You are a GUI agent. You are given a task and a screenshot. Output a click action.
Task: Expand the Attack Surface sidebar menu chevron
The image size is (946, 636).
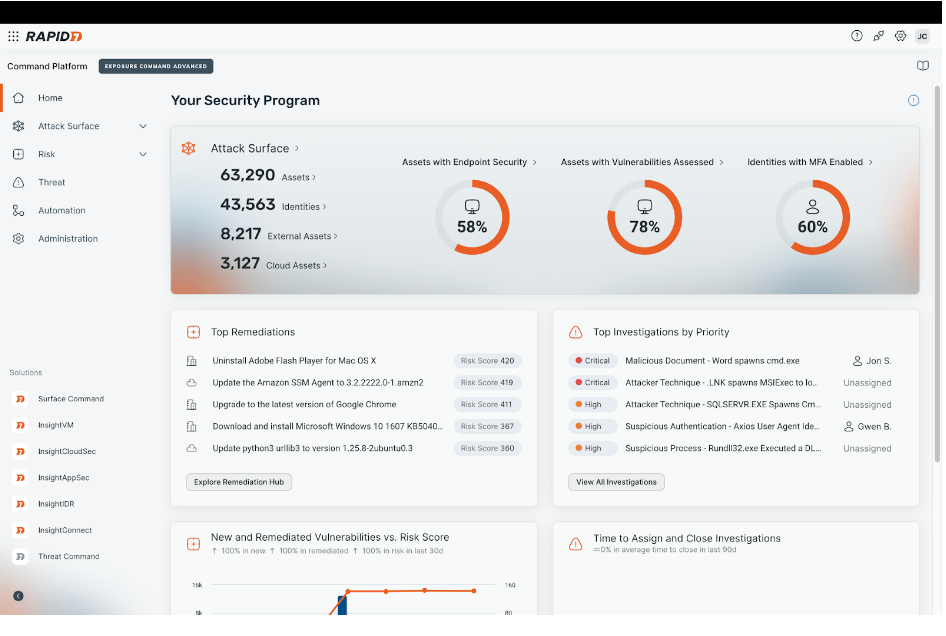point(143,126)
